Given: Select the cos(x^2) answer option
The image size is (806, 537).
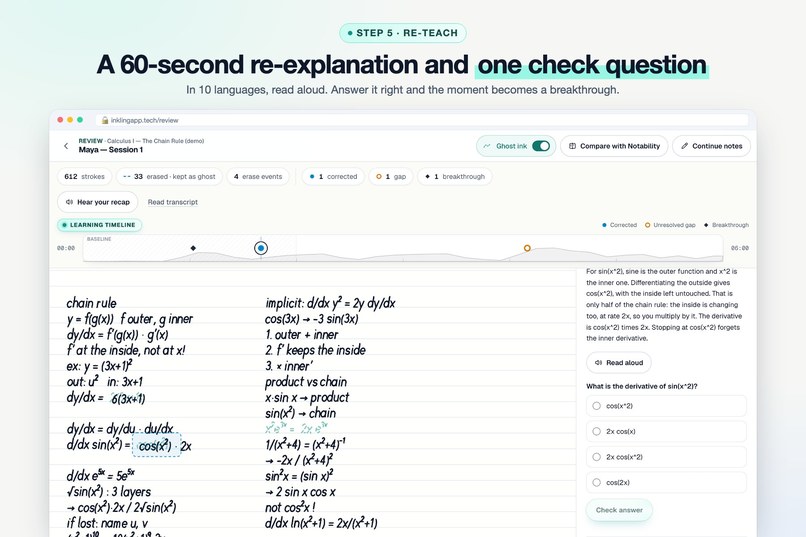Looking at the screenshot, I should pyautogui.click(x=666, y=406).
